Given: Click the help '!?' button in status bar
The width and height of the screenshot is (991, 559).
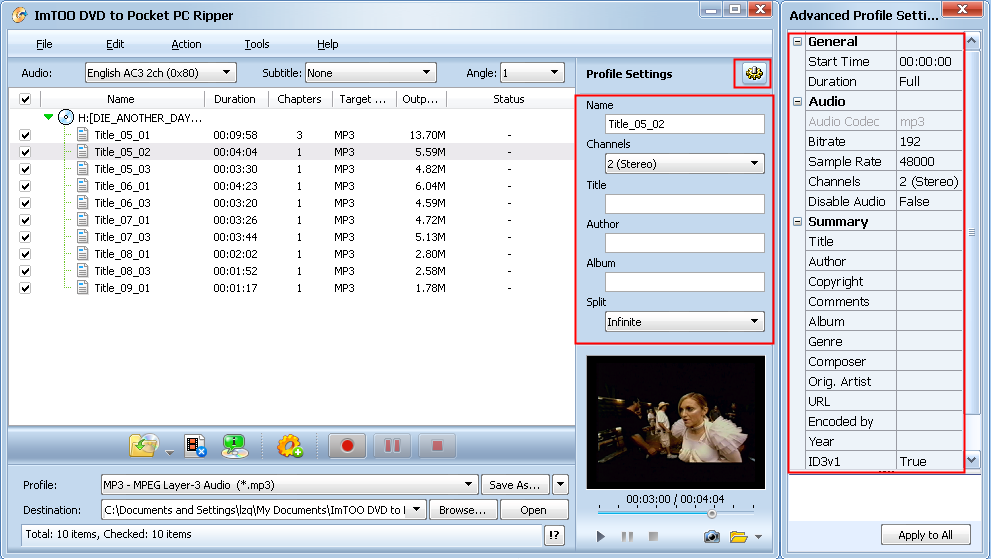Looking at the screenshot, I should [x=554, y=536].
